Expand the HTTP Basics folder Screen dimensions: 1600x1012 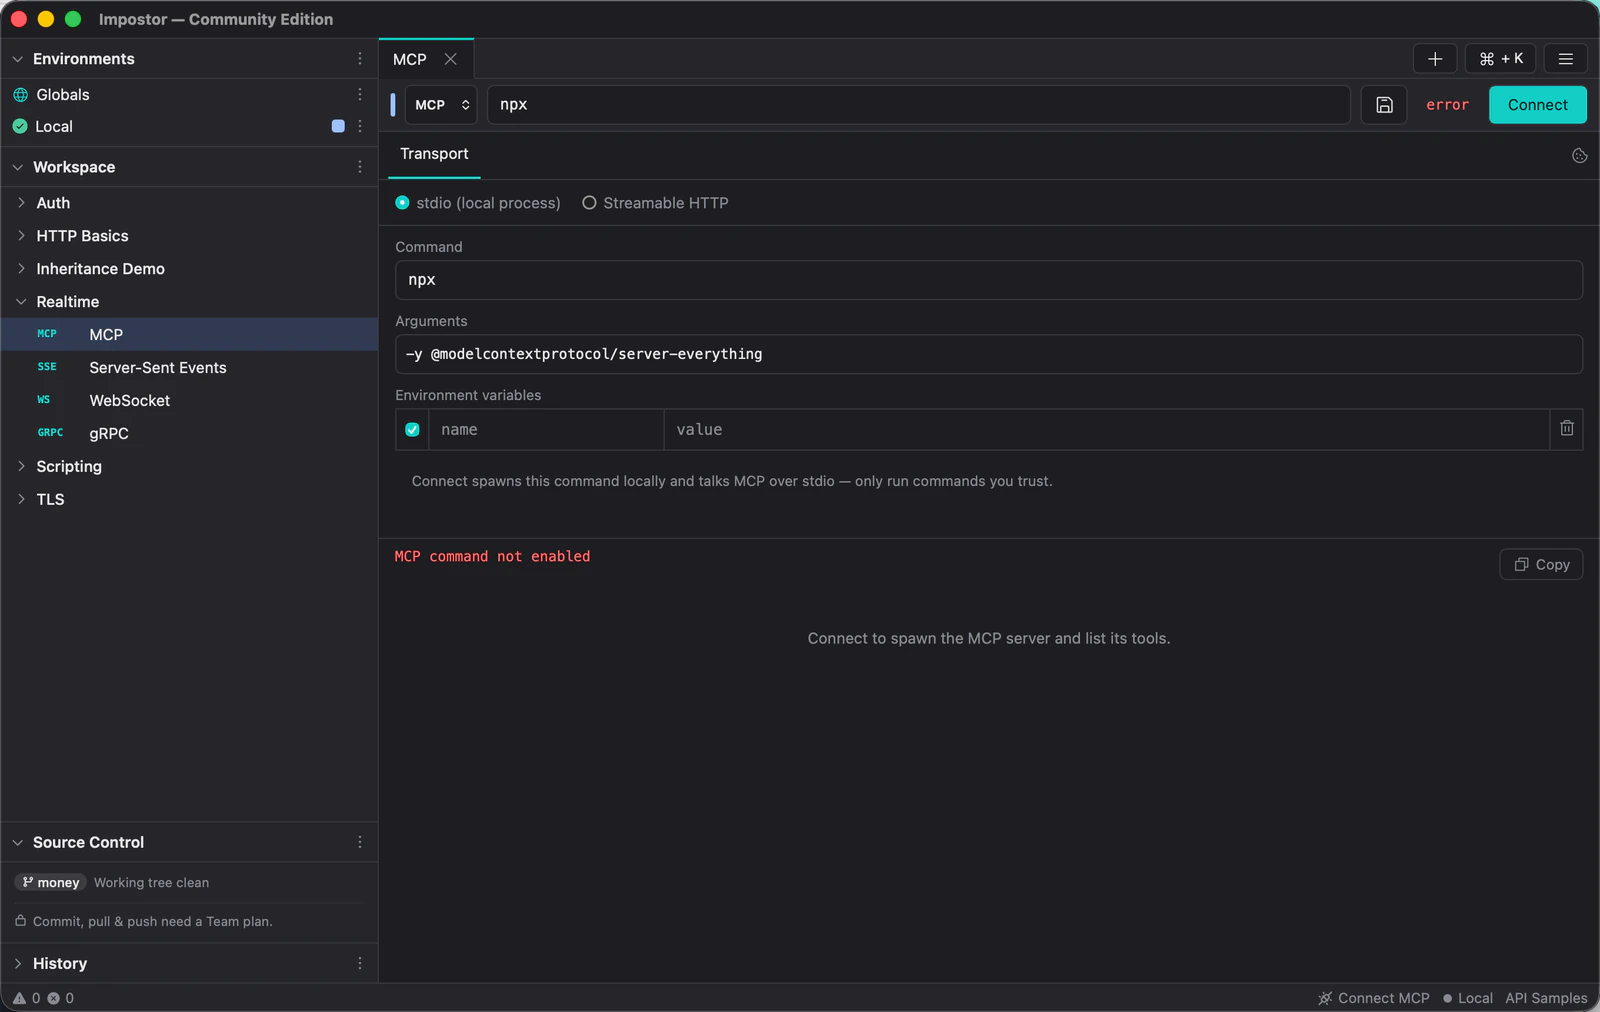point(21,236)
